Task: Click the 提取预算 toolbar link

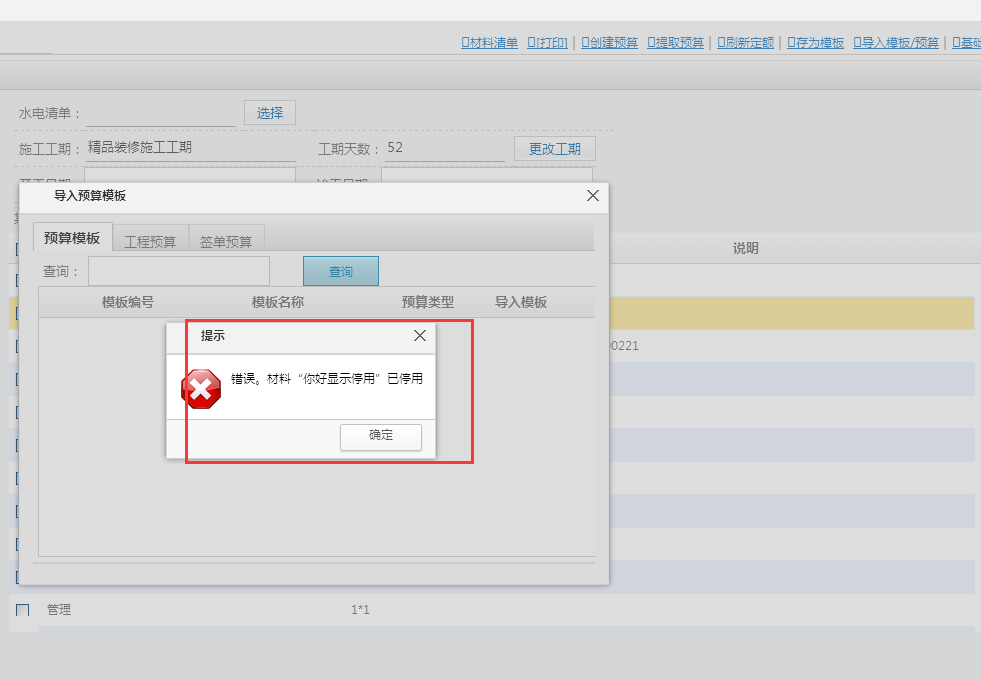Action: (x=676, y=43)
